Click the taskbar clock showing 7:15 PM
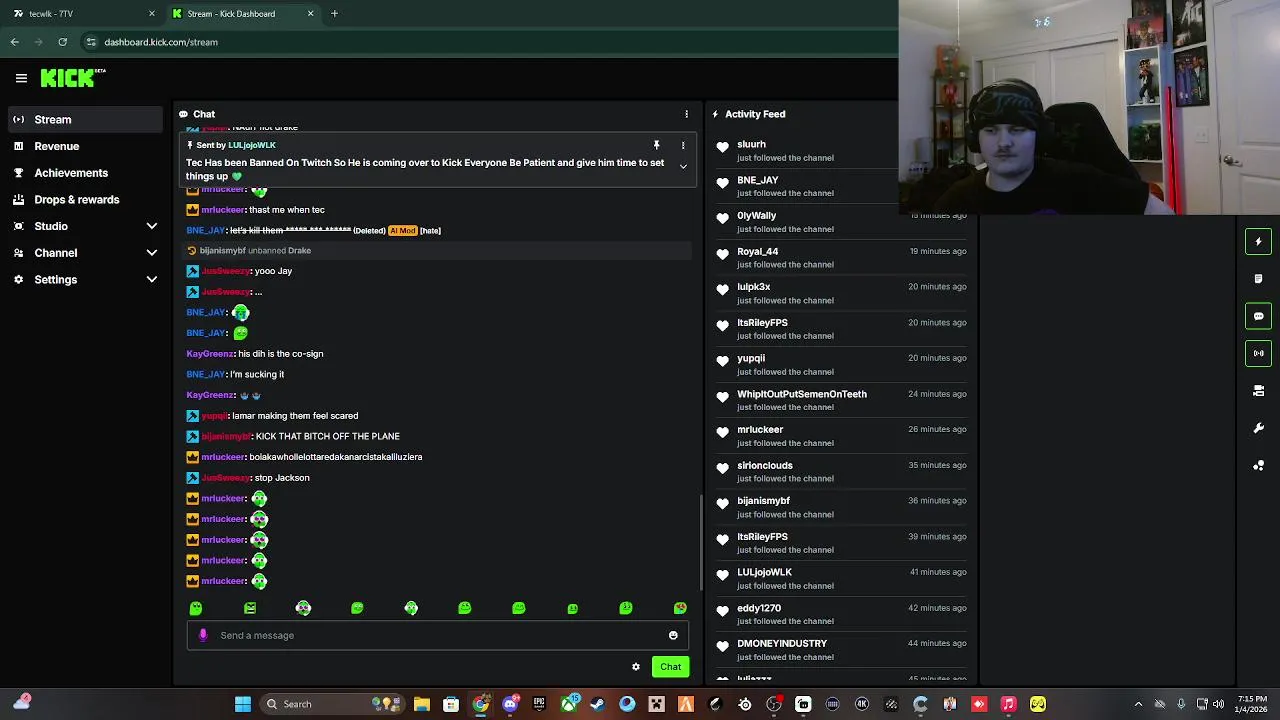The width and height of the screenshot is (1280, 720). (1251, 704)
